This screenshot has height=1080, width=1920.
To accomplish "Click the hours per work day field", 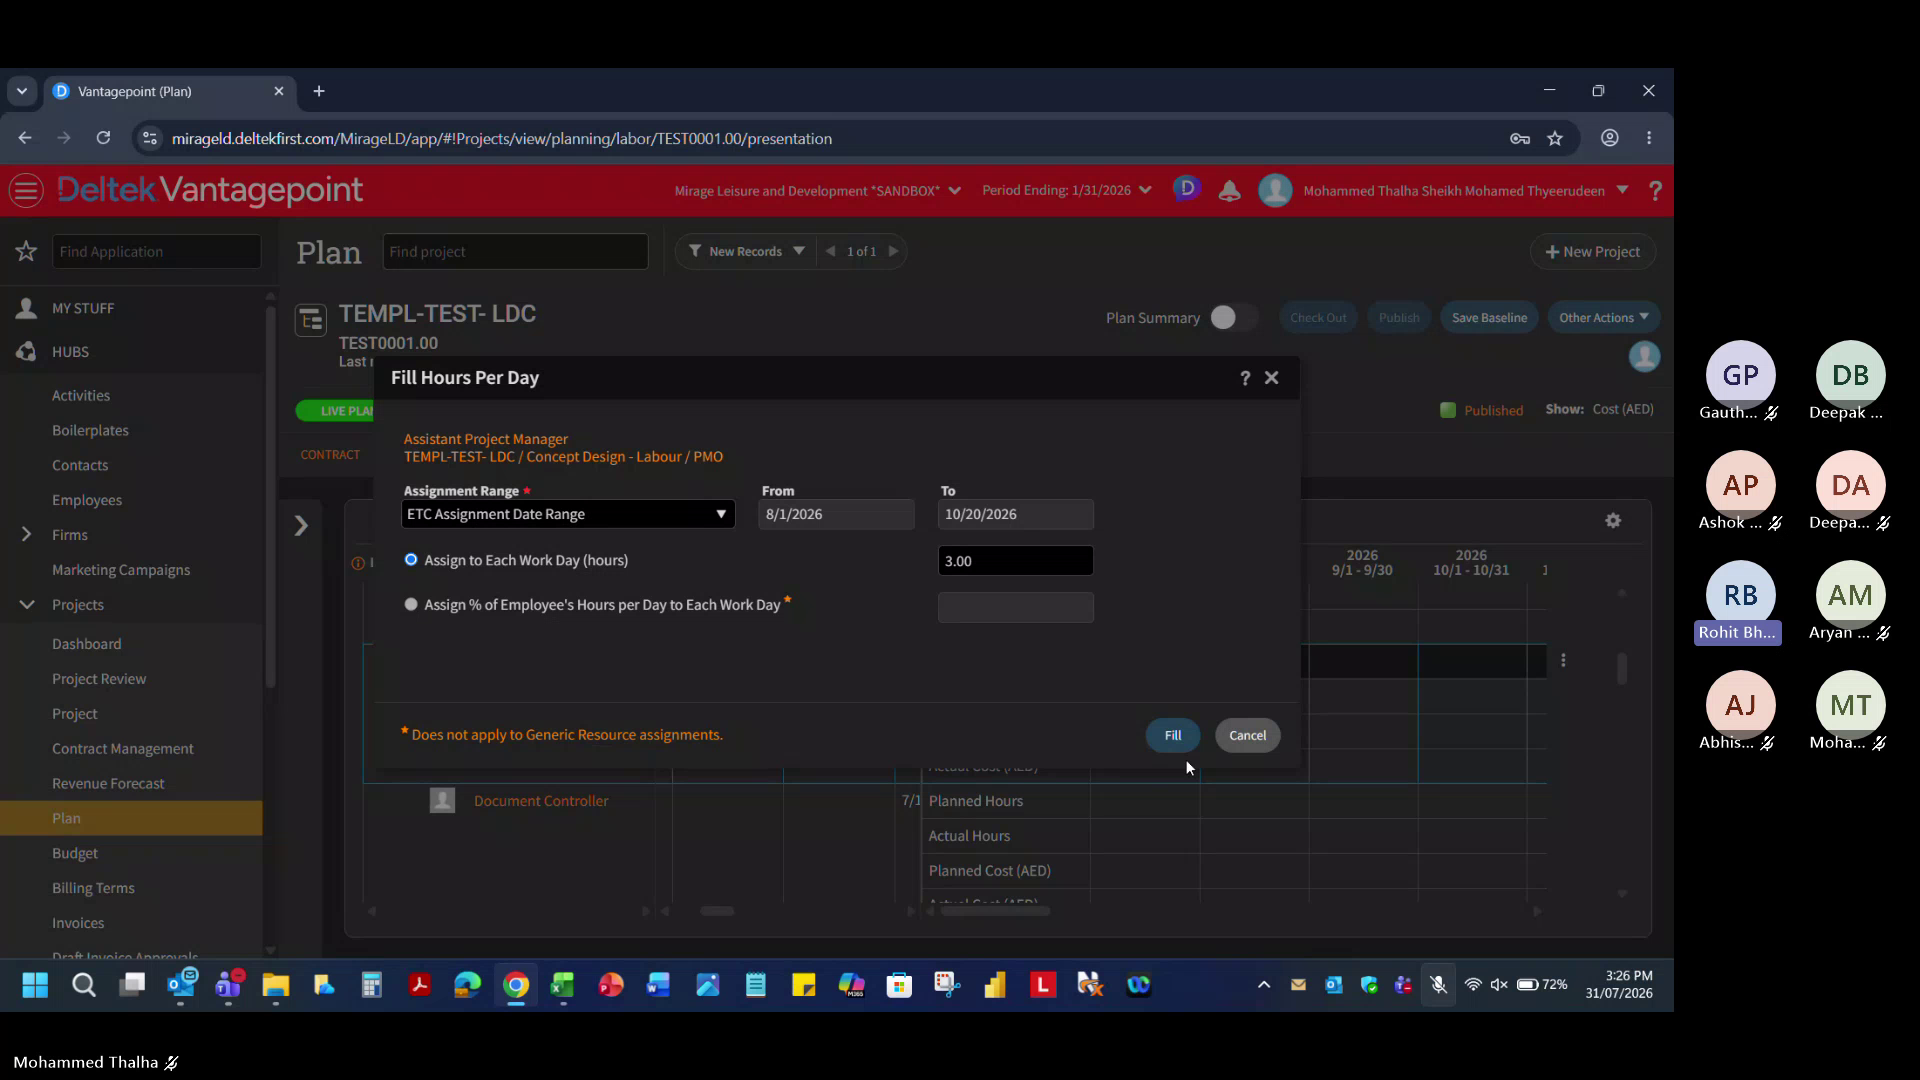I will click(1015, 561).
